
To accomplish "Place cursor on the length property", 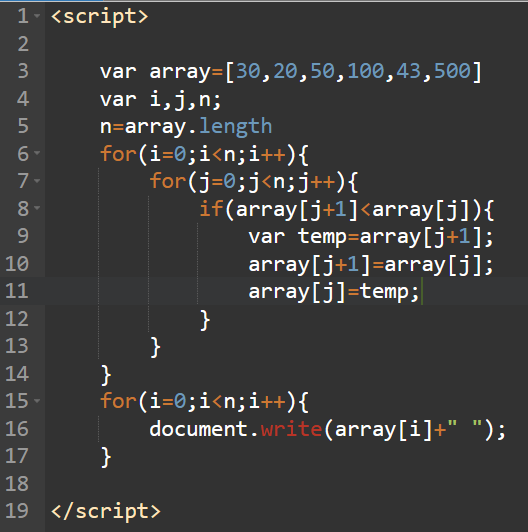I will (x=235, y=126).
